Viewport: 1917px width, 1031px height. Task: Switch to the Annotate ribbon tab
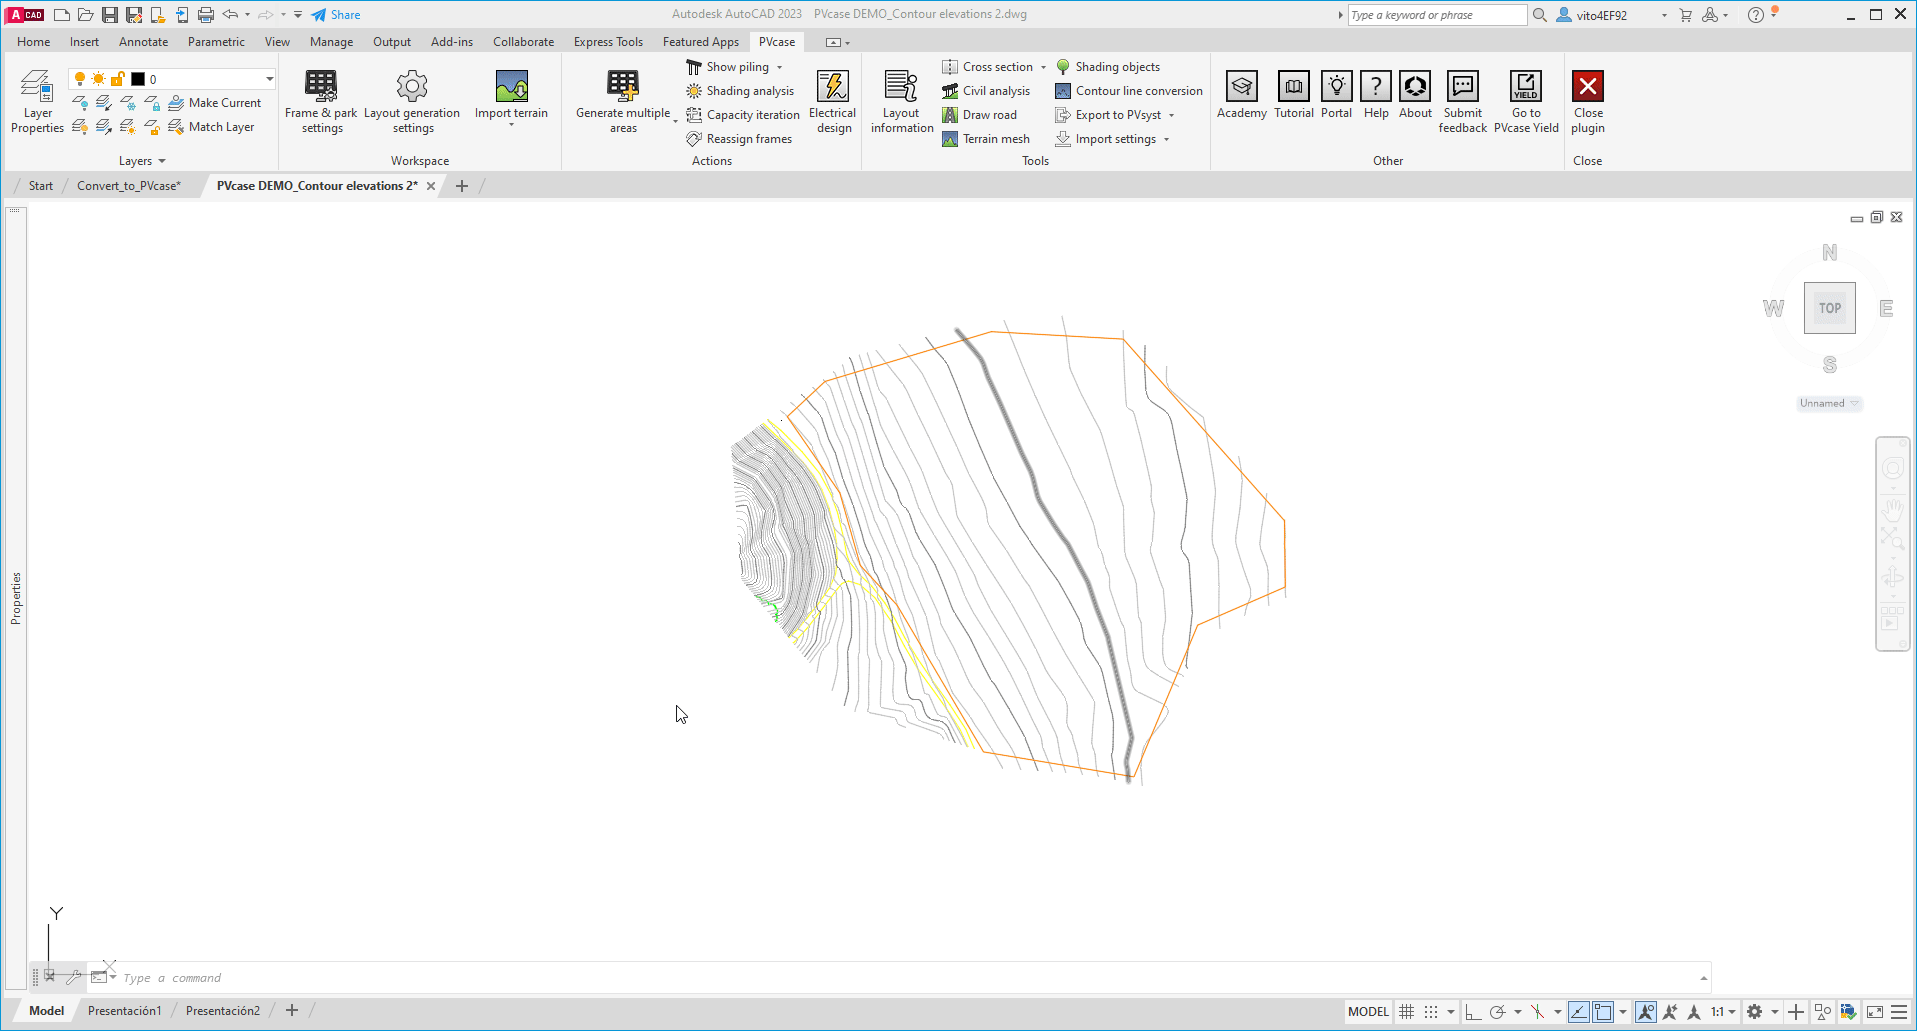[143, 41]
